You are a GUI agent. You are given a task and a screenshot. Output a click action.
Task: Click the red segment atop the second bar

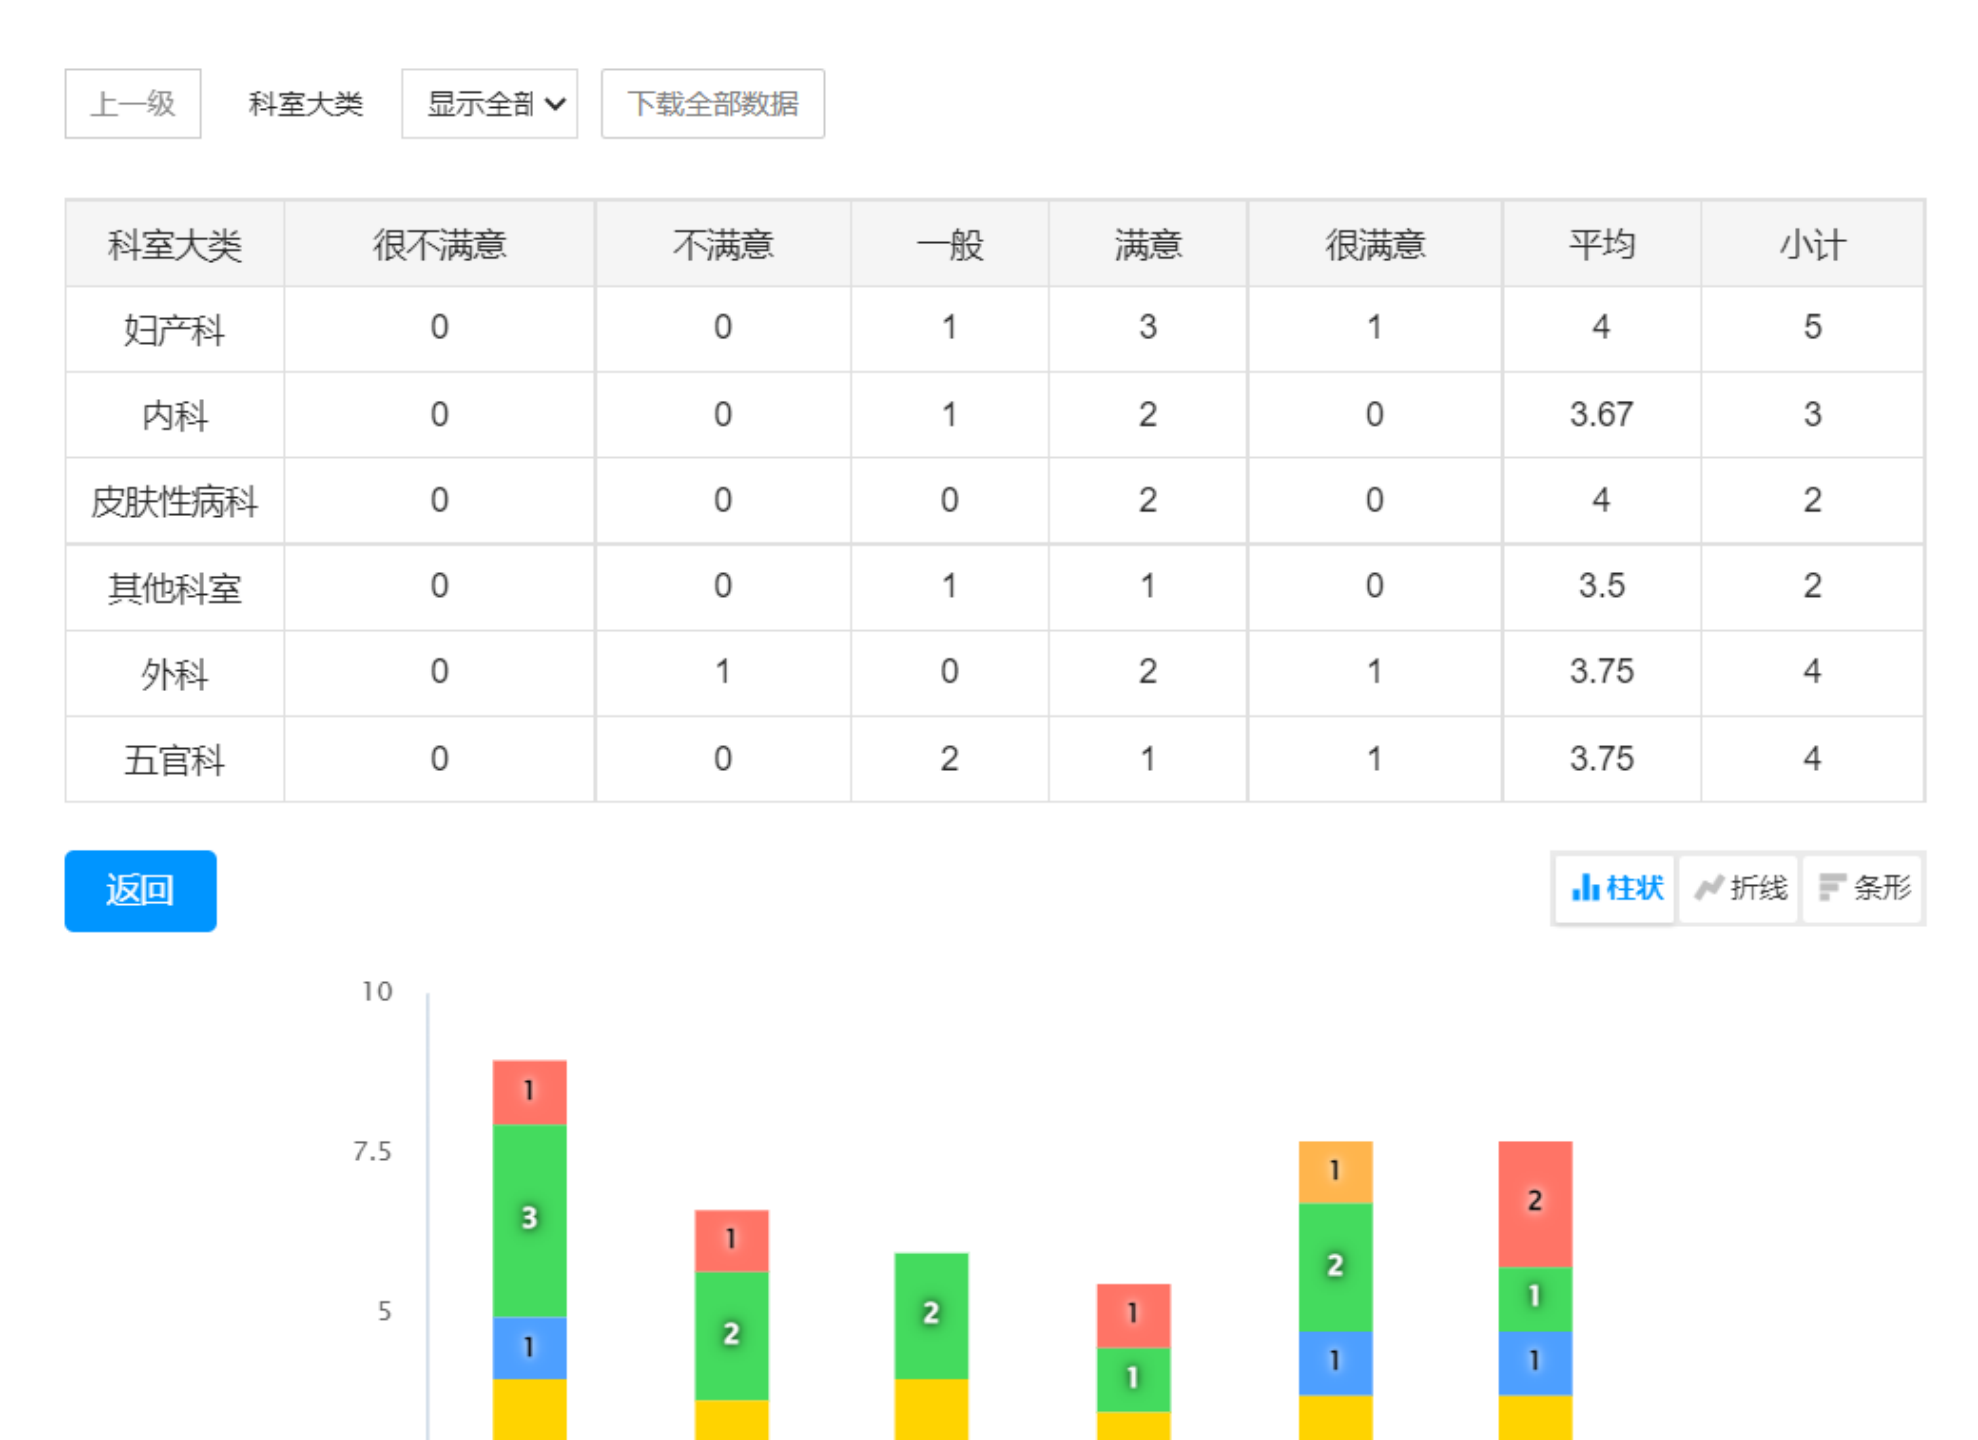point(732,1241)
